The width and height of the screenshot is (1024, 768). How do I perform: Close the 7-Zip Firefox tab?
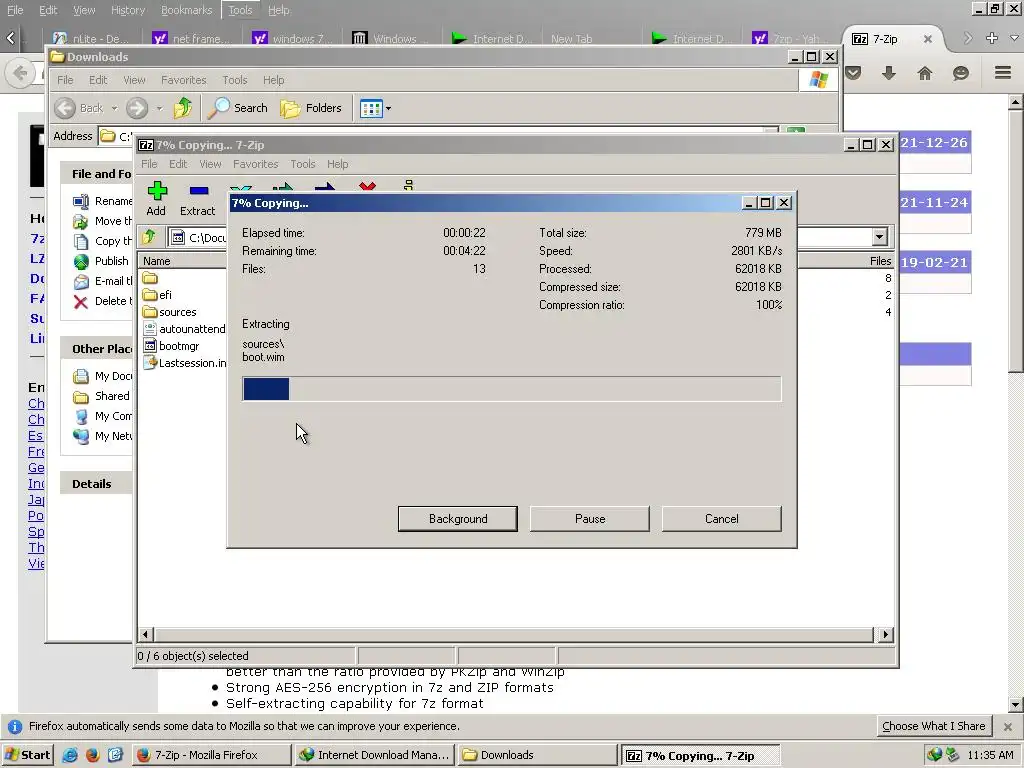point(927,39)
